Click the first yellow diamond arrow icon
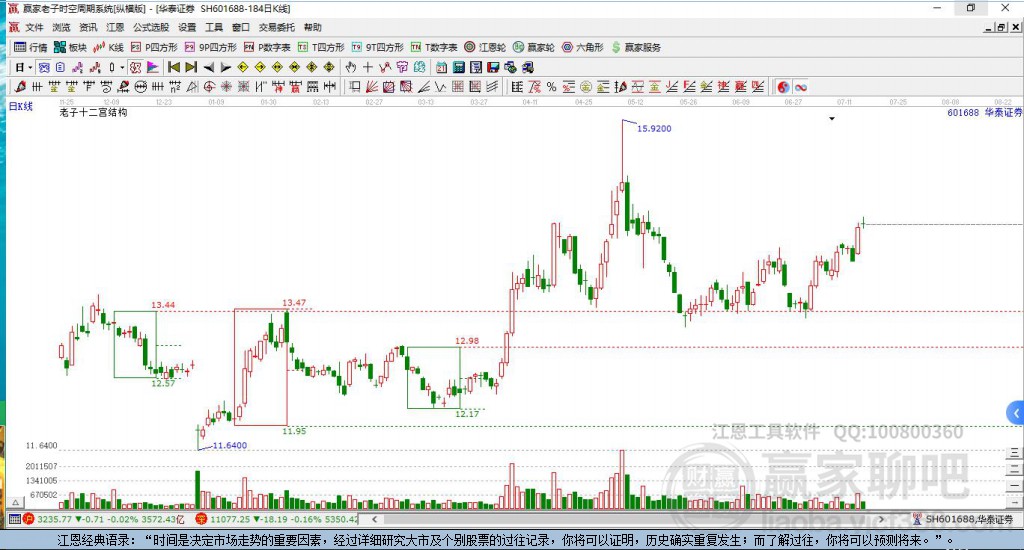This screenshot has height=550, width=1024. pos(243,67)
